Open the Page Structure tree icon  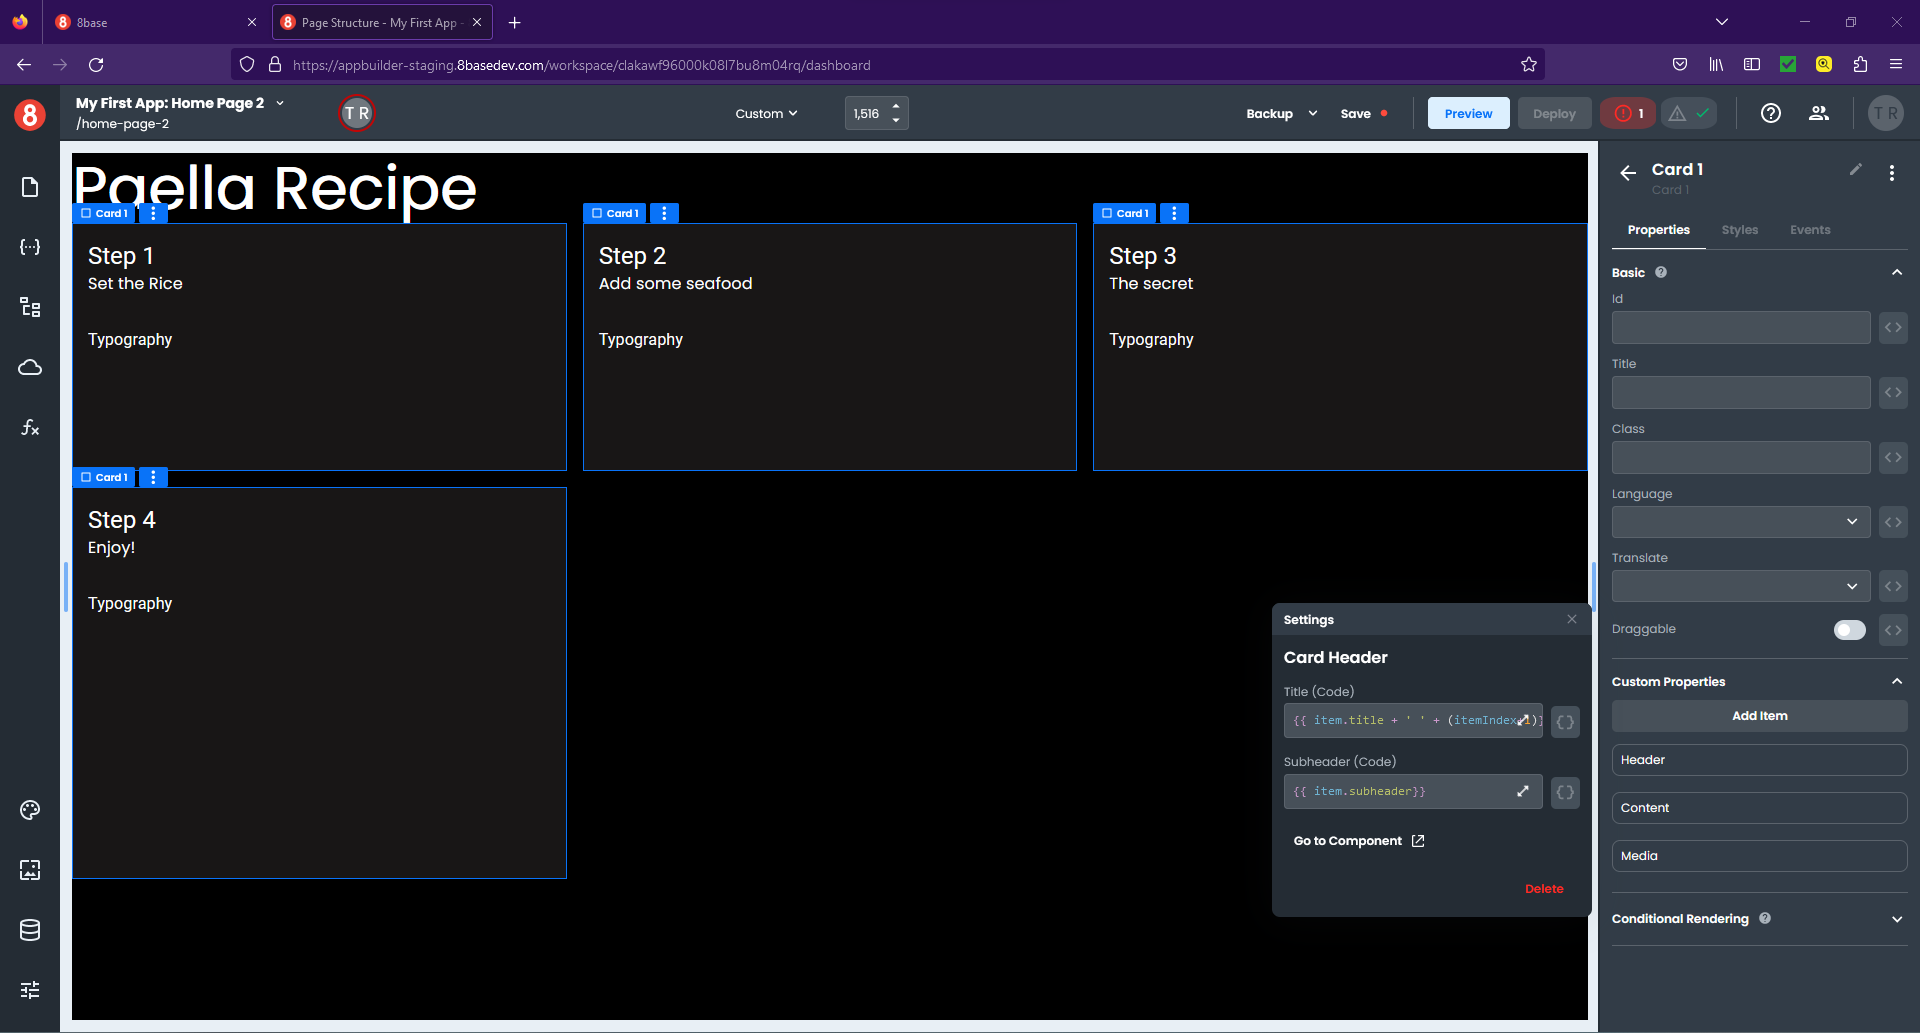coord(30,308)
